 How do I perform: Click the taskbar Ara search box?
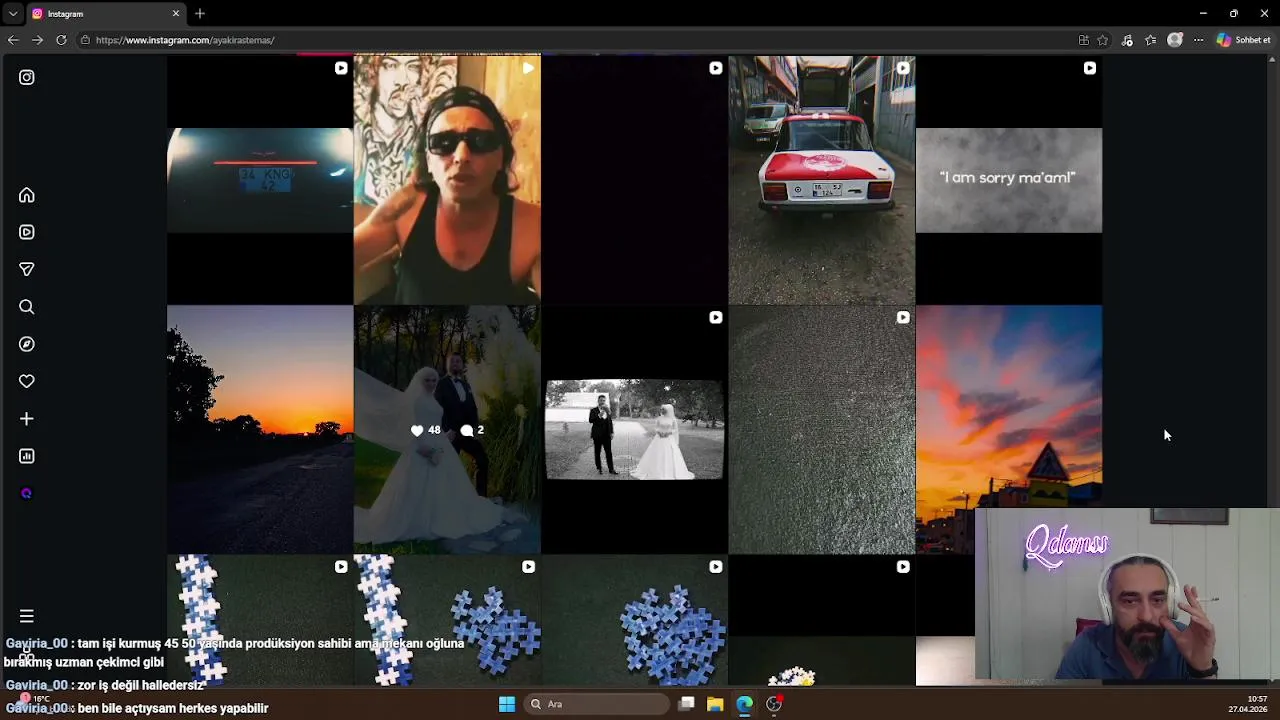pos(597,704)
